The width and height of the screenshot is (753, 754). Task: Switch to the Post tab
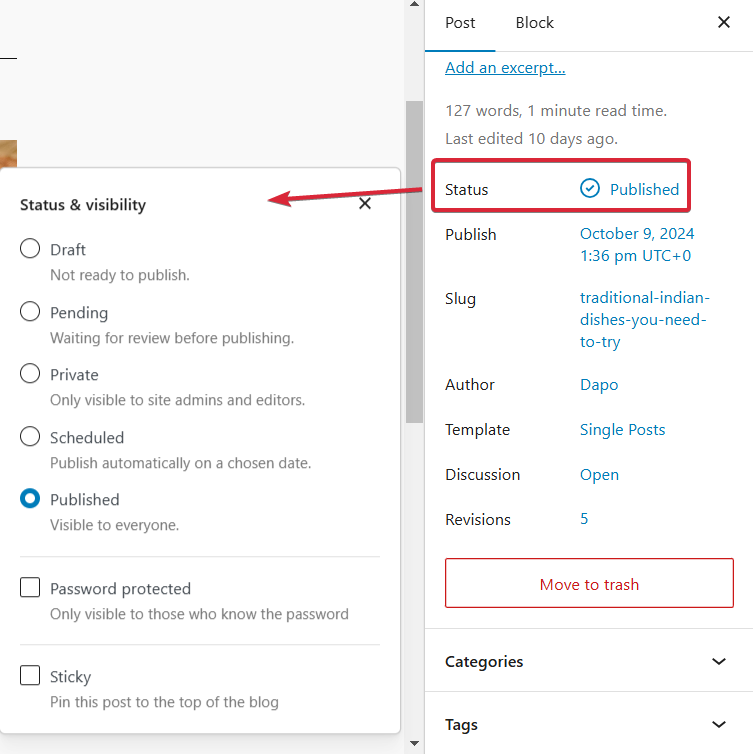[460, 23]
